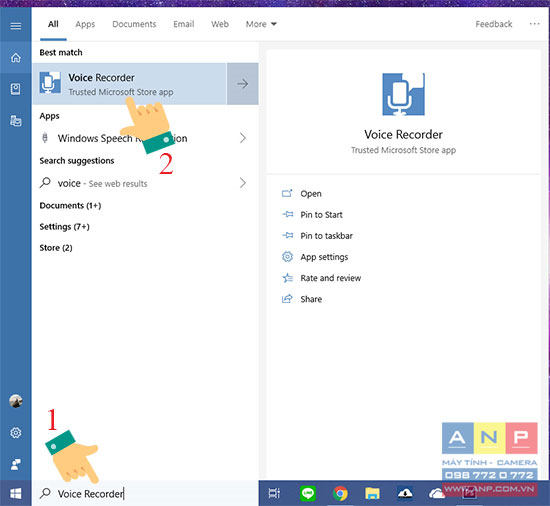Open OneDrive cloud icon on taskbar
550x506 pixels.
click(x=437, y=494)
